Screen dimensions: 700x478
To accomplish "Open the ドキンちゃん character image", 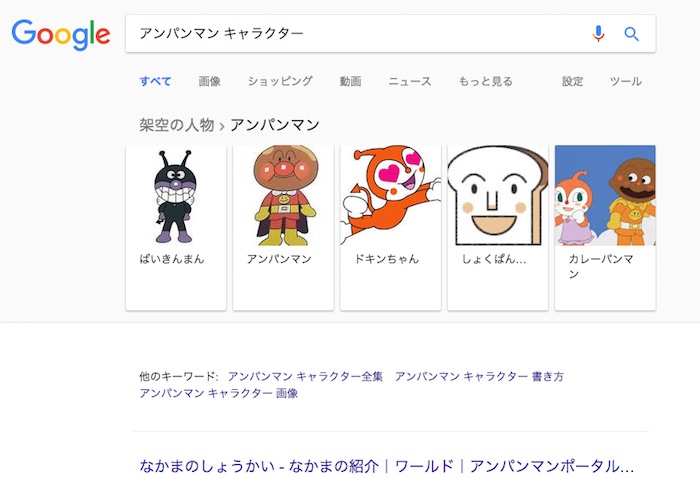I will coord(390,195).
